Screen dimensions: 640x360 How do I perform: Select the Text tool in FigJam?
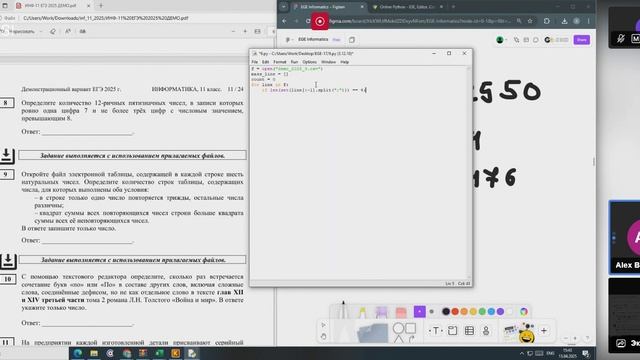click(x=436, y=331)
